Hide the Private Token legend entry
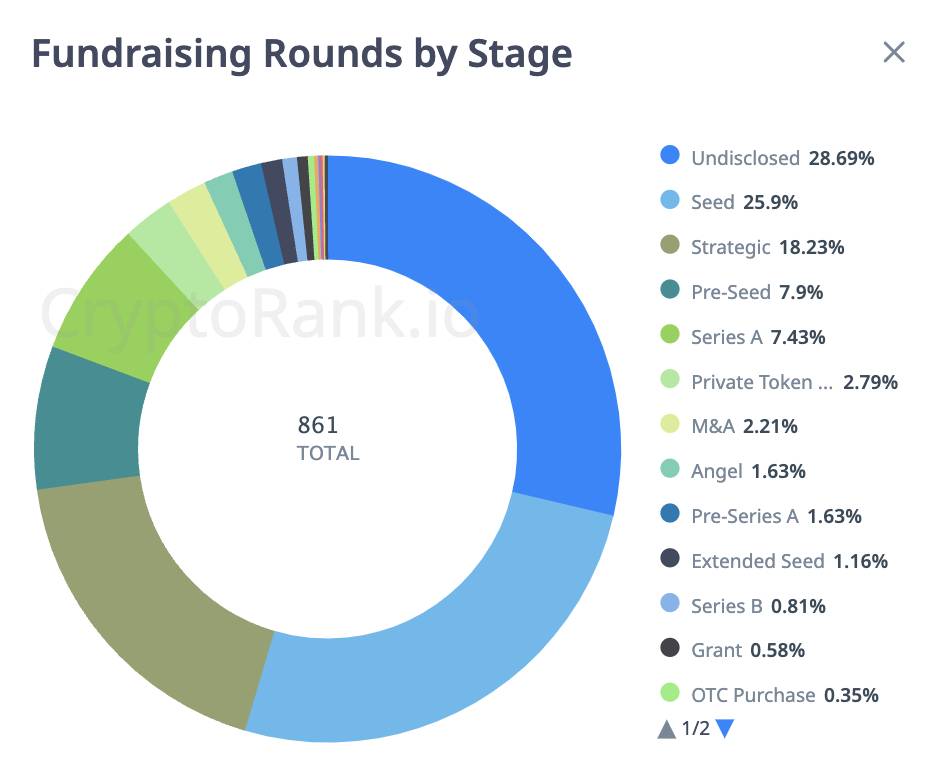Image resolution: width=942 pixels, height=780 pixels. tap(760, 382)
